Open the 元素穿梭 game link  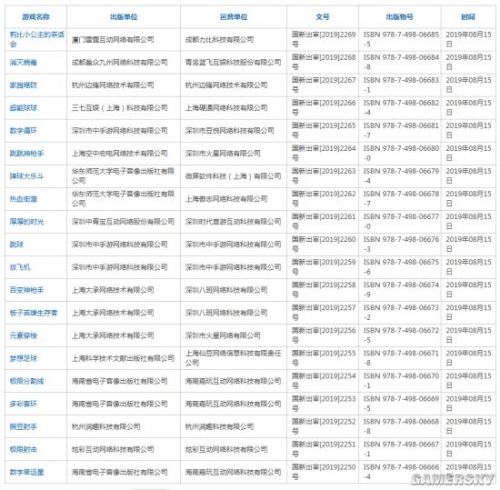23,335
